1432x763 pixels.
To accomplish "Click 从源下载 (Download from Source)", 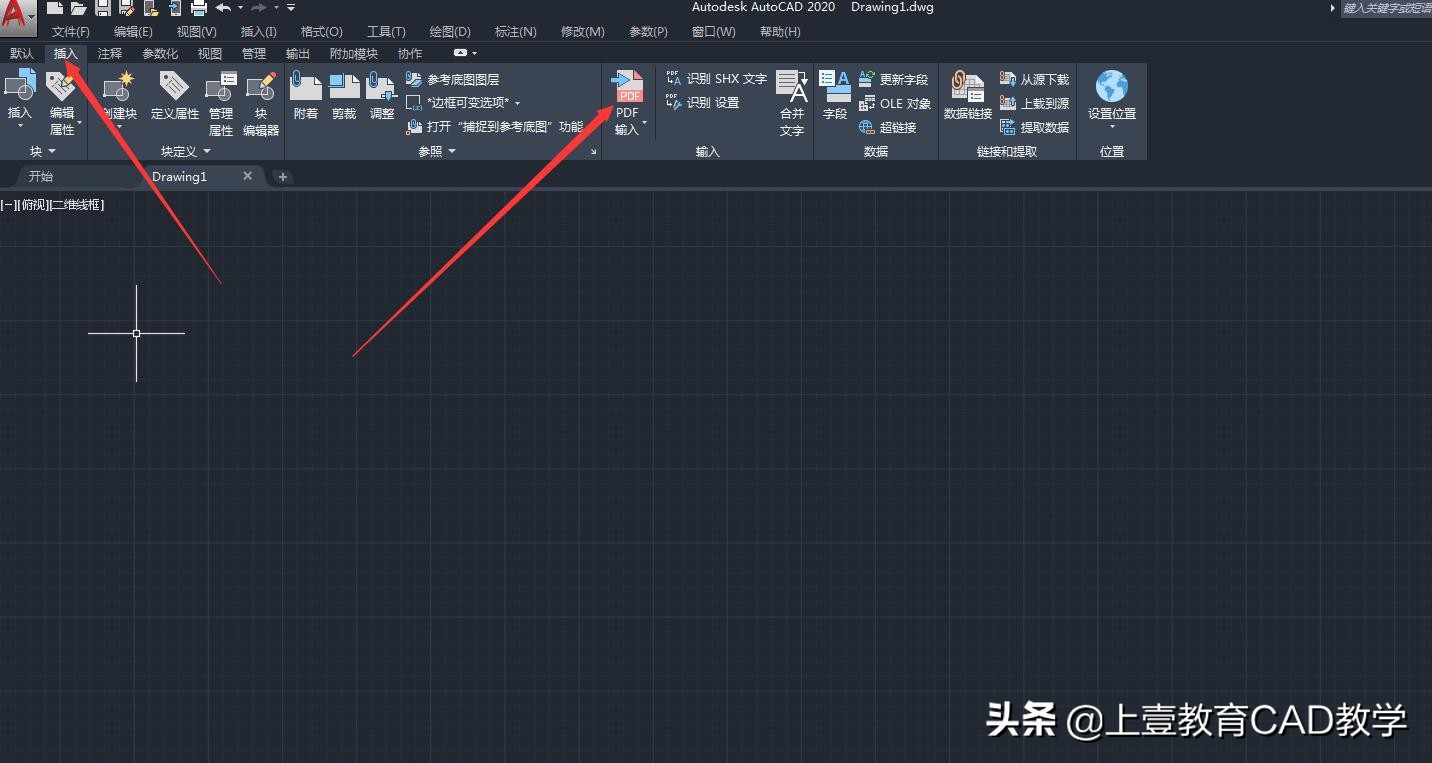I will [x=1035, y=78].
